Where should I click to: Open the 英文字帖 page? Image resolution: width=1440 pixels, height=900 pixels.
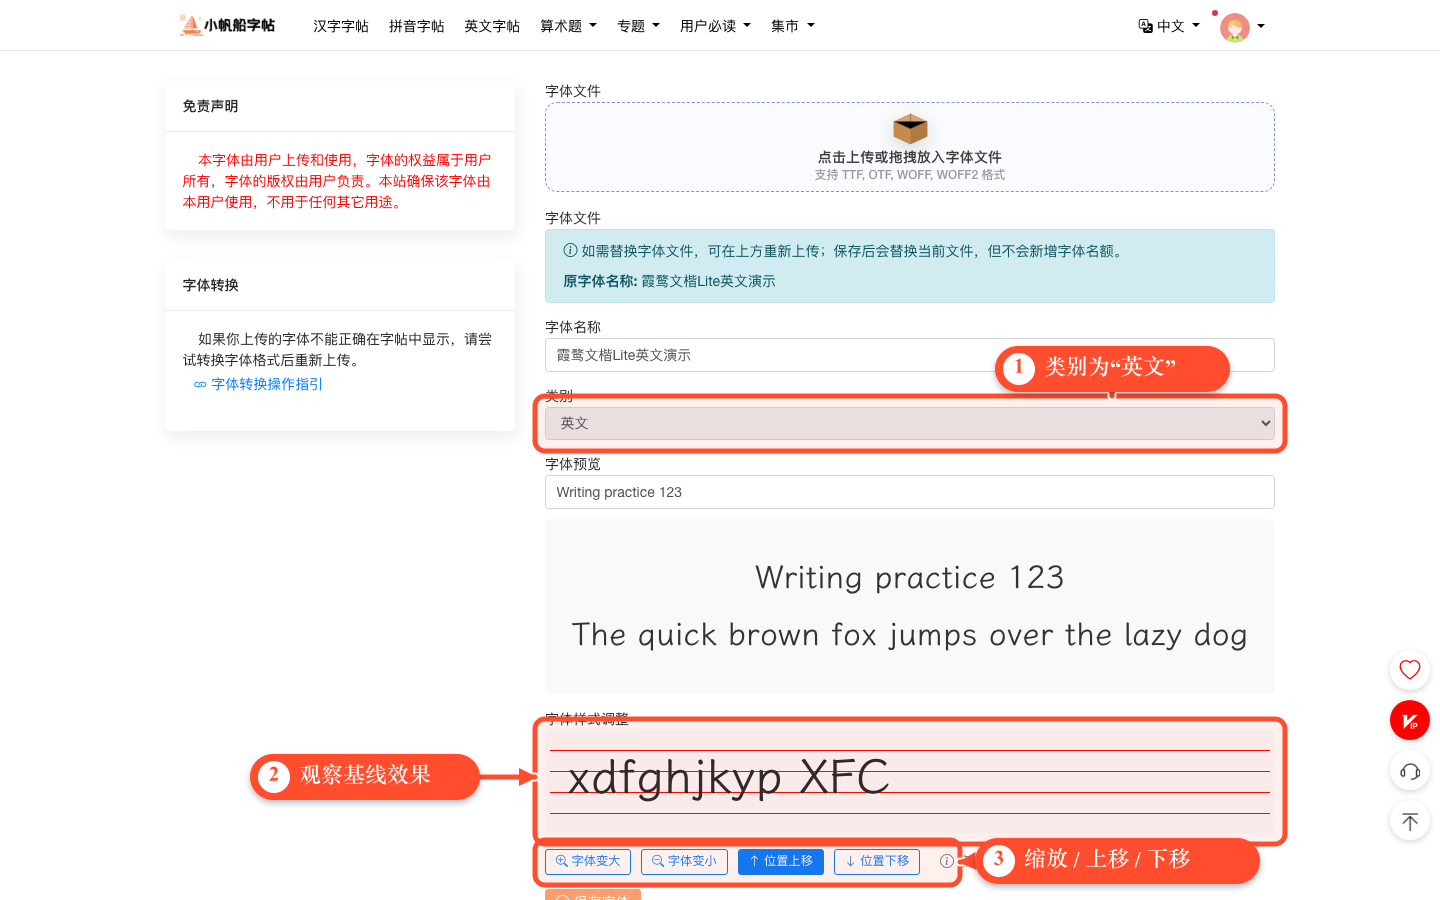pyautogui.click(x=492, y=26)
